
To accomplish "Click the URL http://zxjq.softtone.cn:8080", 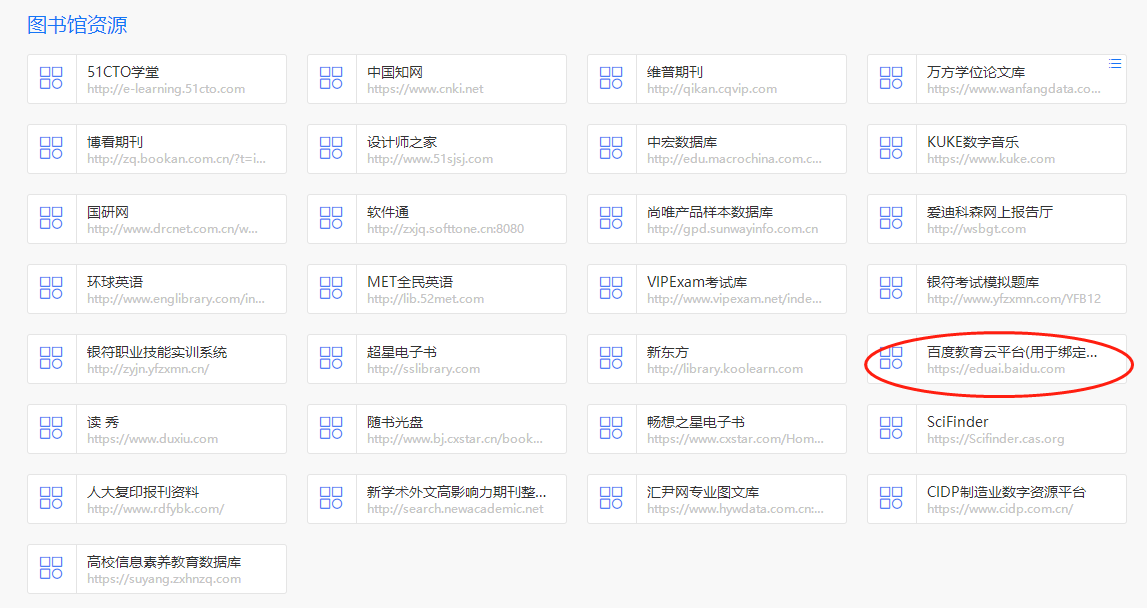I will 445,228.
